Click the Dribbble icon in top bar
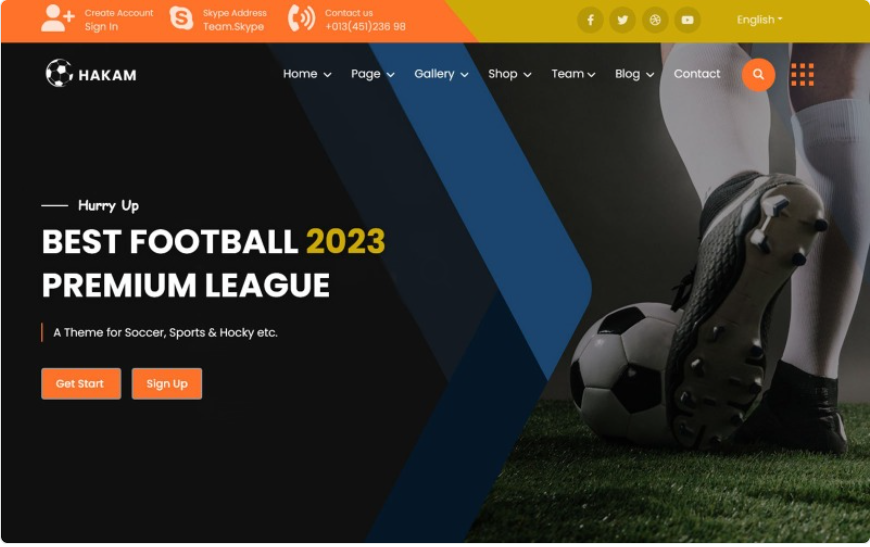Viewport: 870px width, 547px height. (x=655, y=21)
